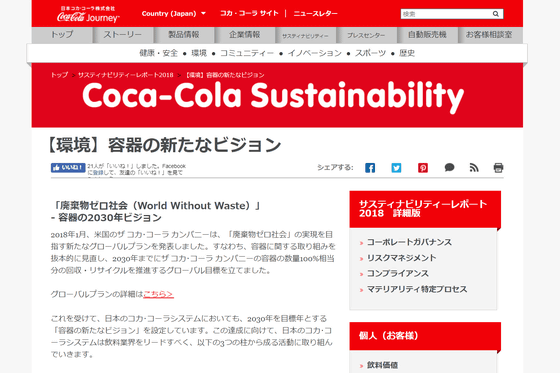The image size is (560, 373).
Task: Open the コンプライアンス sidebar link
Action: click(x=398, y=274)
